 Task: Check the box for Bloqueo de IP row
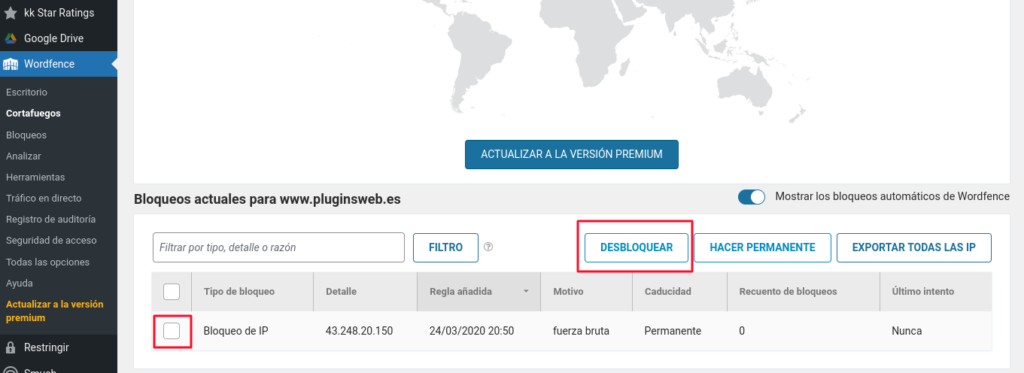pos(172,331)
